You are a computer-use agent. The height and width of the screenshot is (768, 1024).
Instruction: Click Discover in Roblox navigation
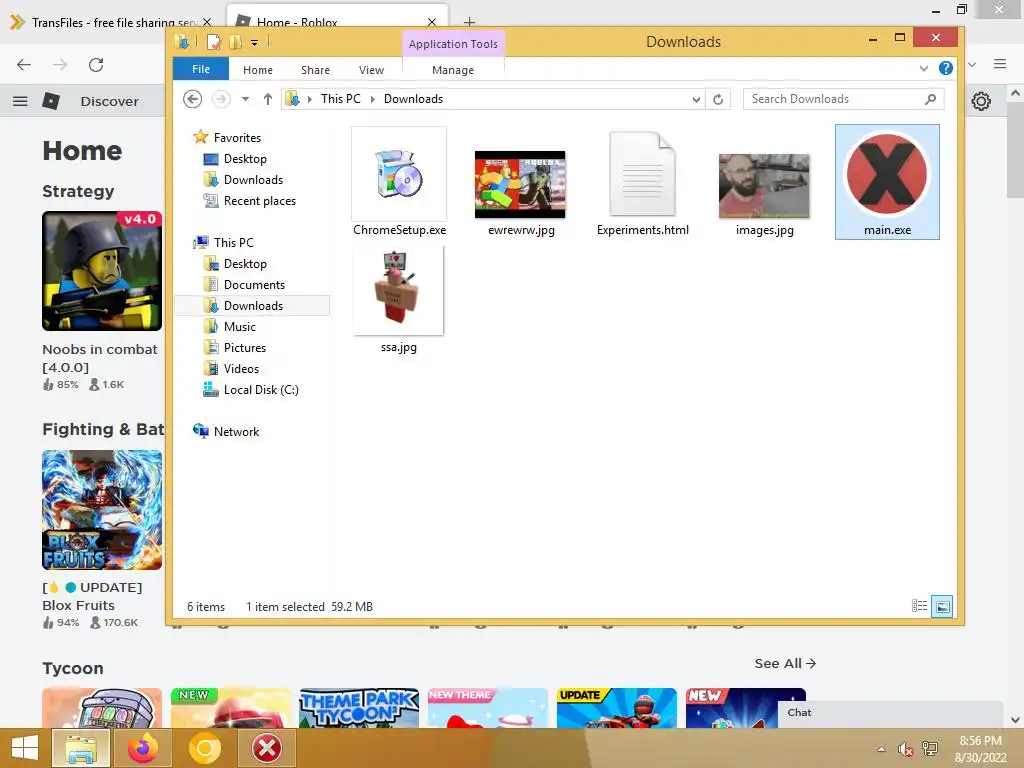coord(110,101)
